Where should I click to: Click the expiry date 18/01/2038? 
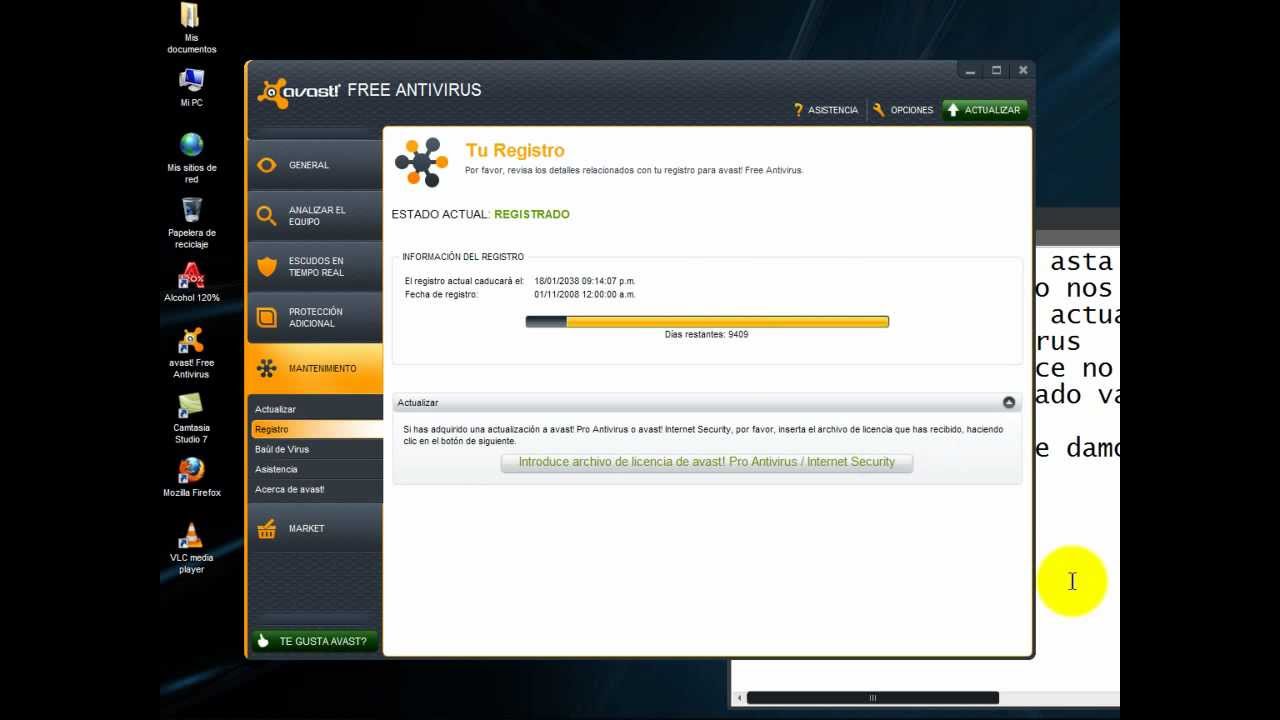click(x=585, y=281)
